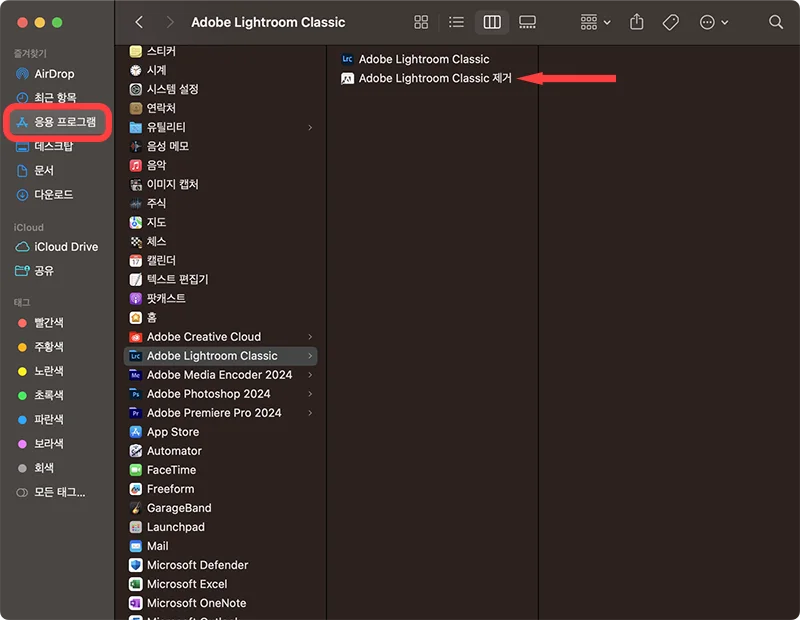Select the 주황색 orange tag

[41, 347]
